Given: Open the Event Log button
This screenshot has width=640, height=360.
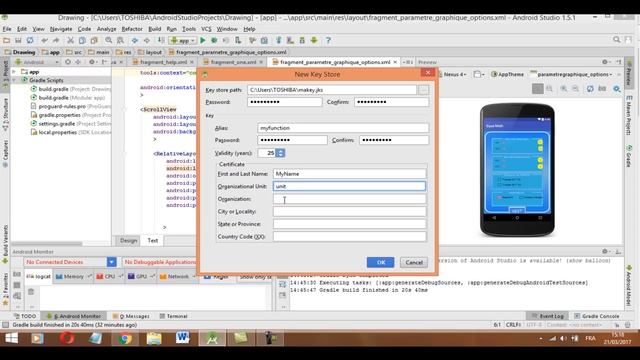Looking at the screenshot, I should click(x=547, y=316).
